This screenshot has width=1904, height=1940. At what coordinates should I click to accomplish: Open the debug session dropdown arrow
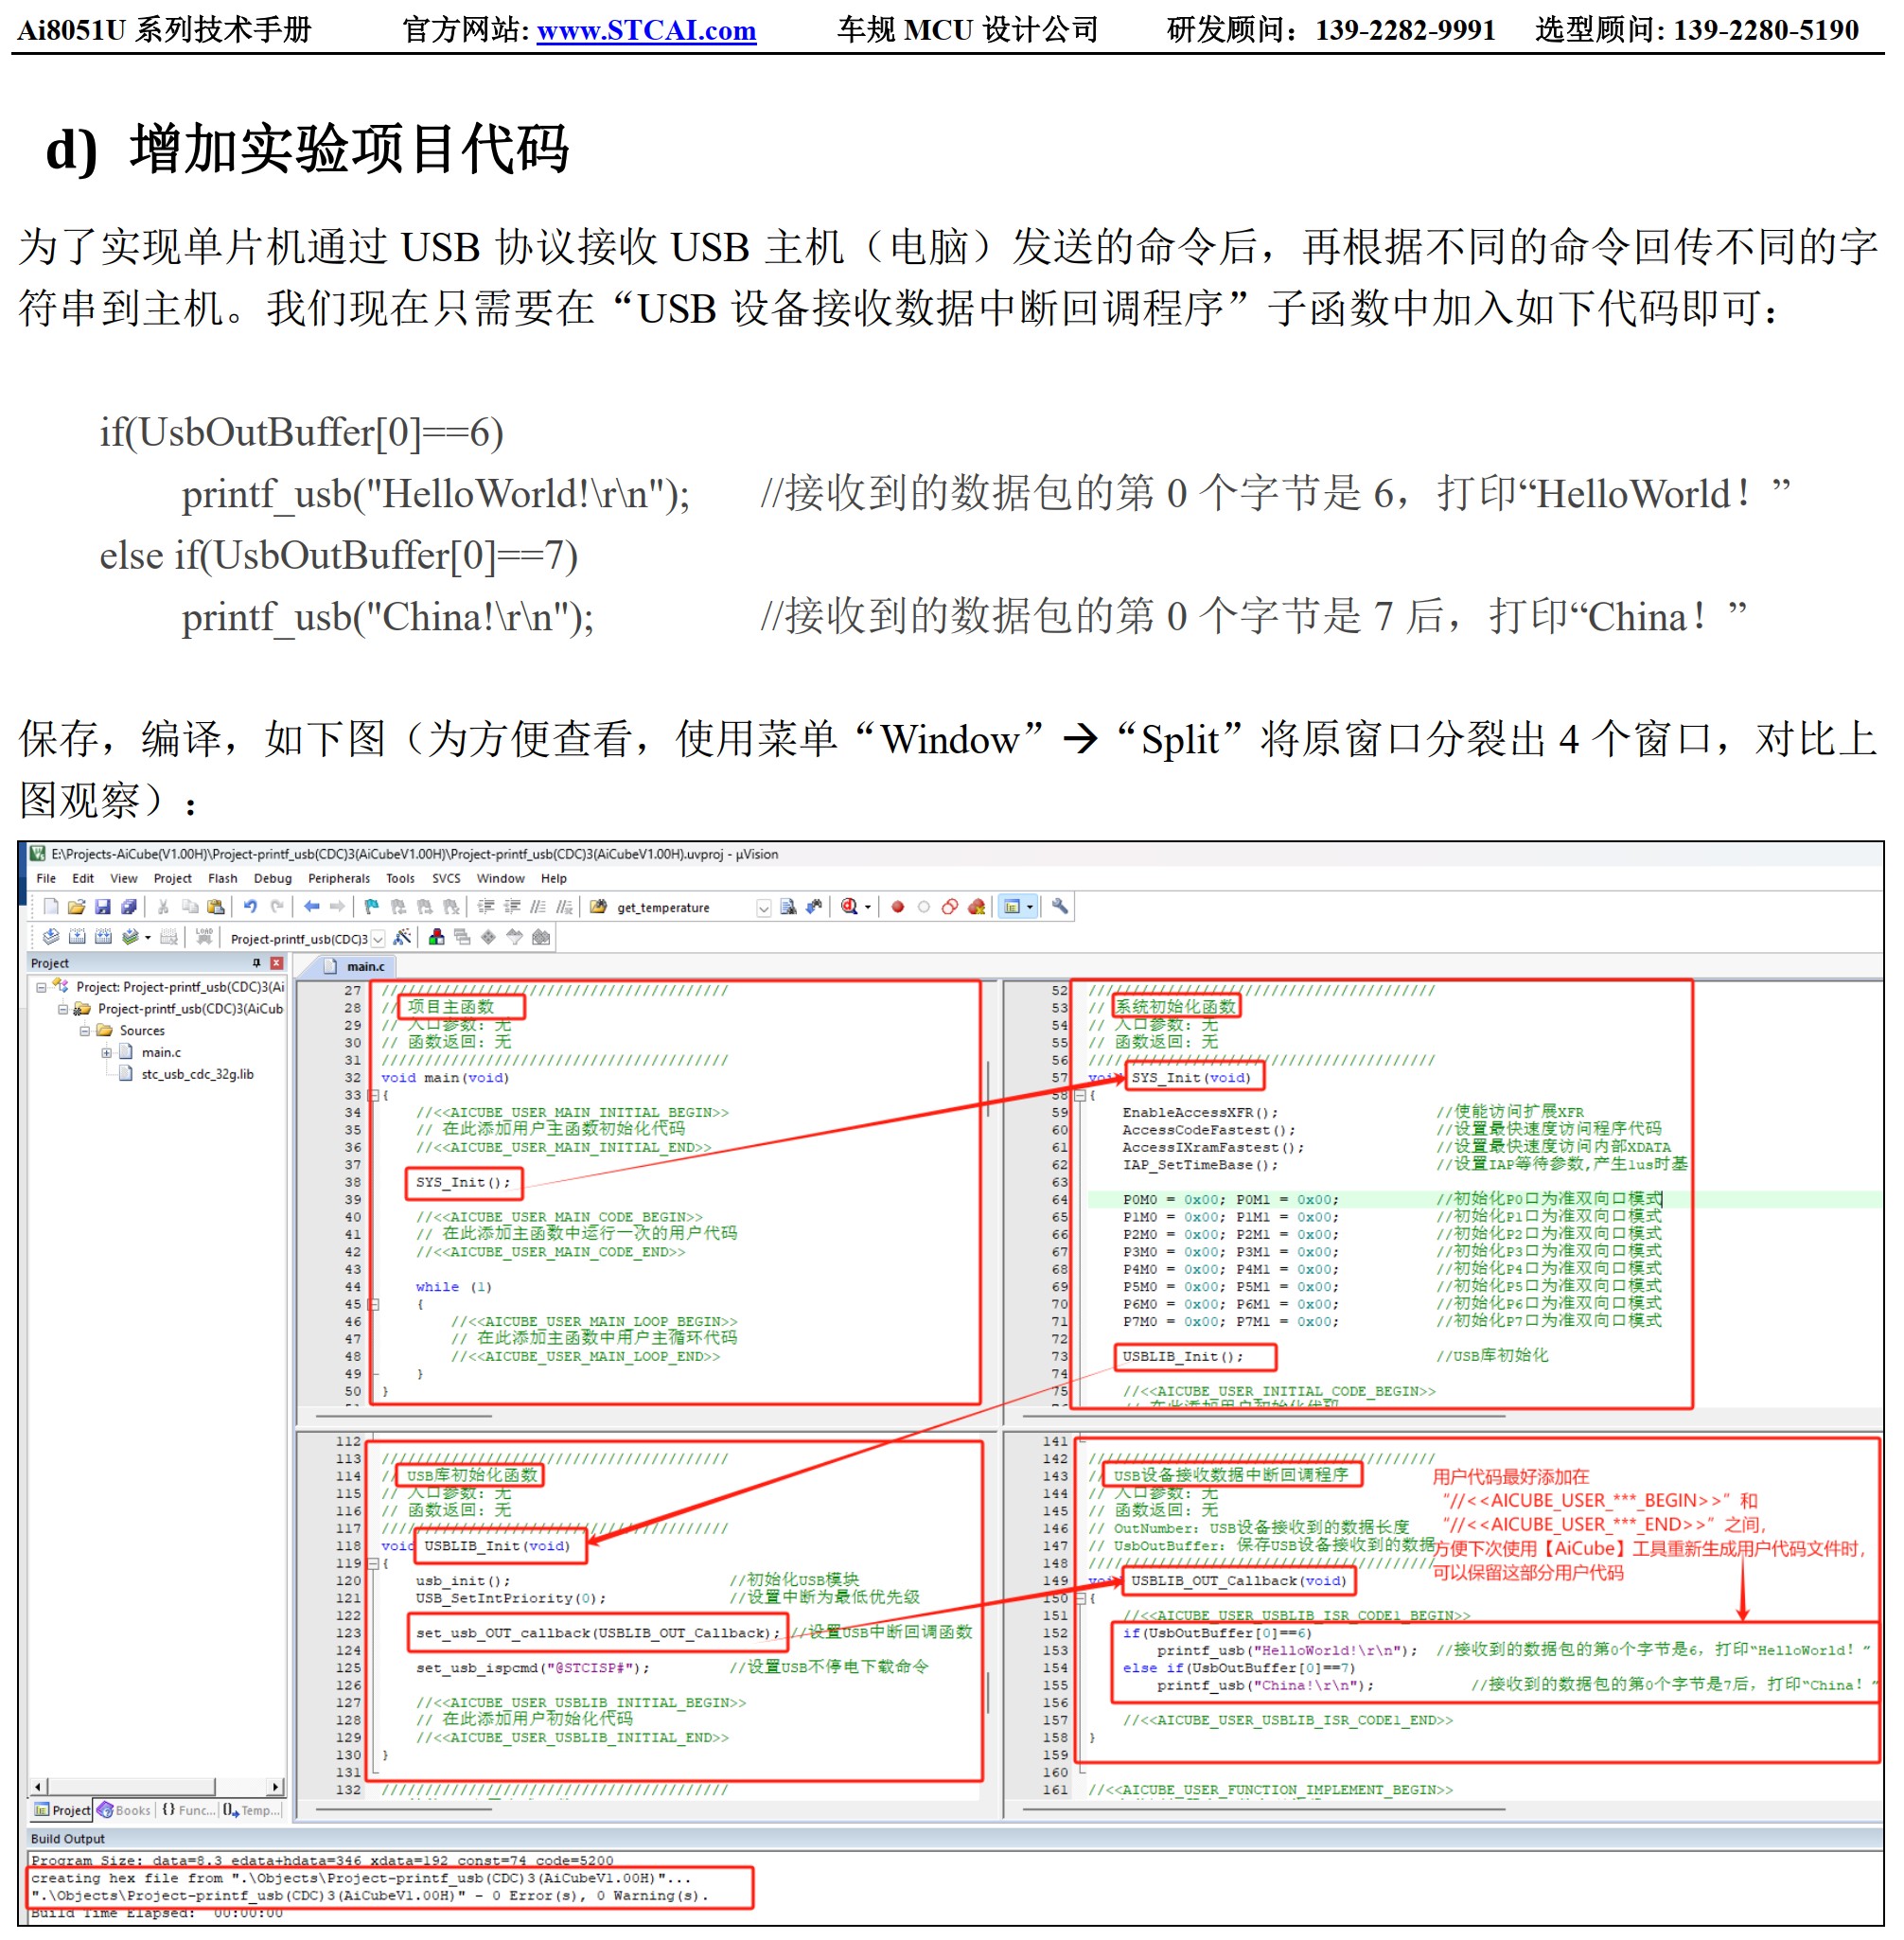[867, 908]
